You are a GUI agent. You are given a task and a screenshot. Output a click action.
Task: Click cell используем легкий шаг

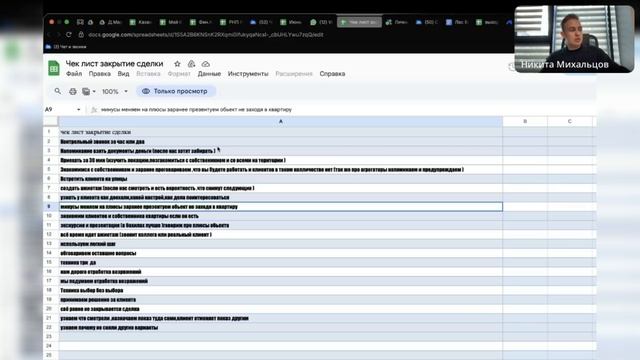(280, 244)
